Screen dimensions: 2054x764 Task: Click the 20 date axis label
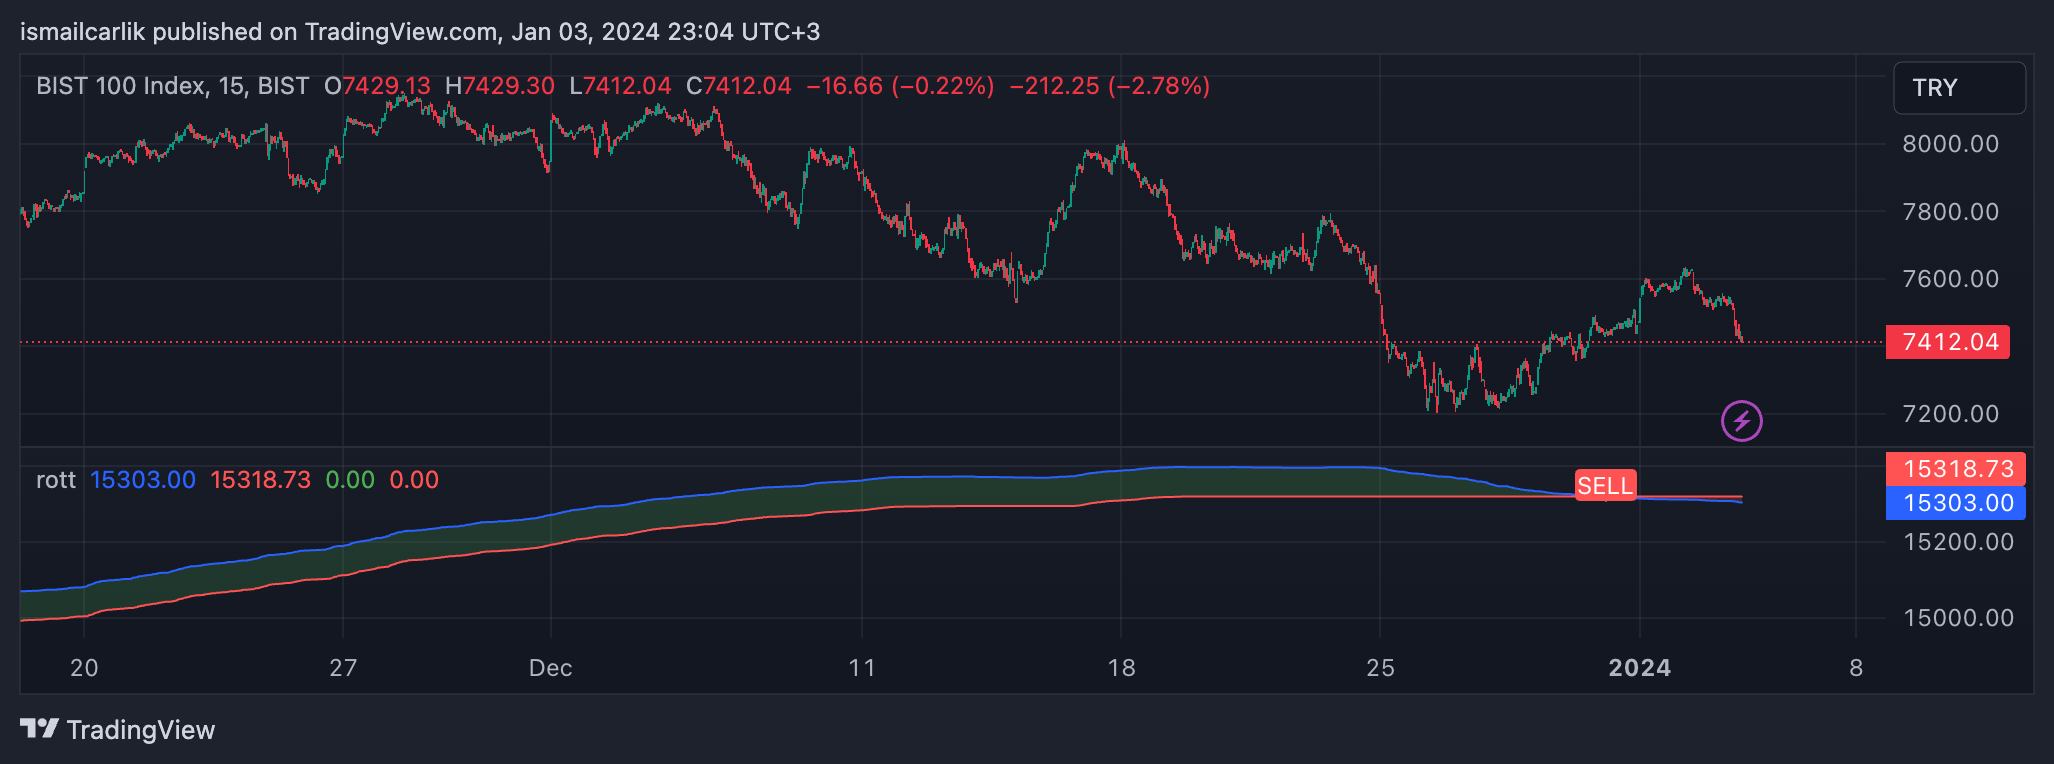pos(84,668)
